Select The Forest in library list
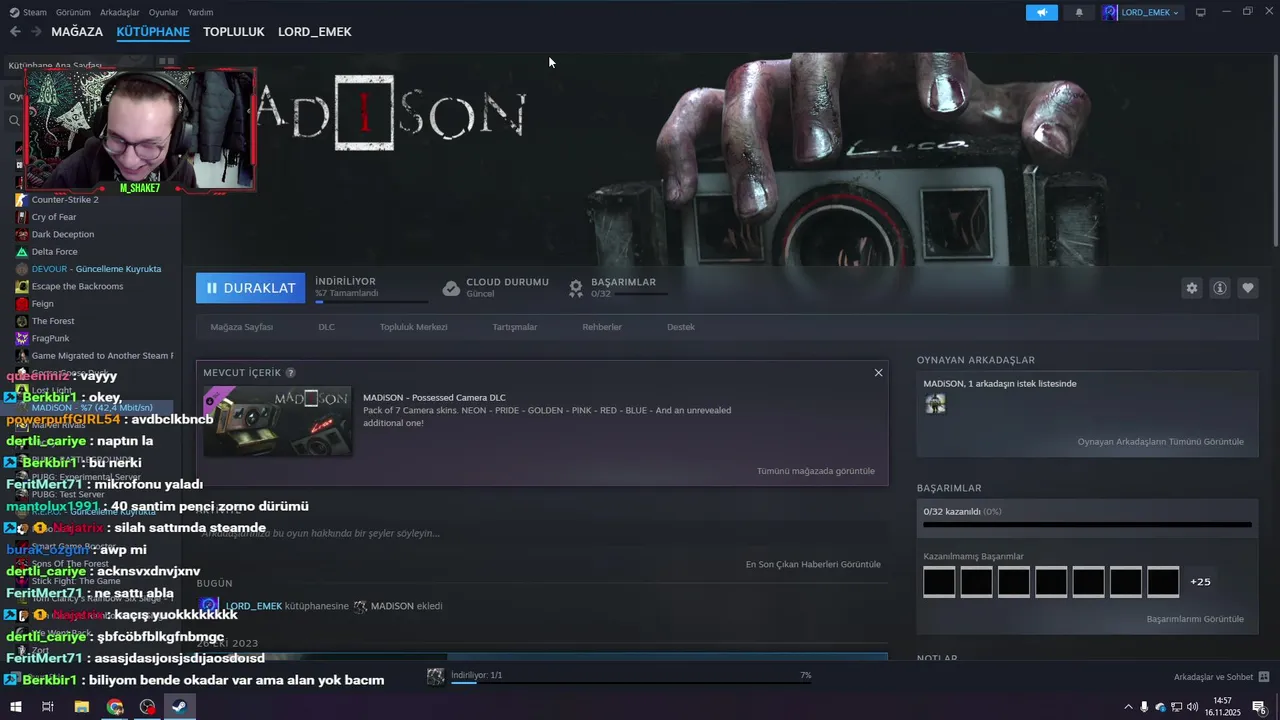 [x=53, y=321]
